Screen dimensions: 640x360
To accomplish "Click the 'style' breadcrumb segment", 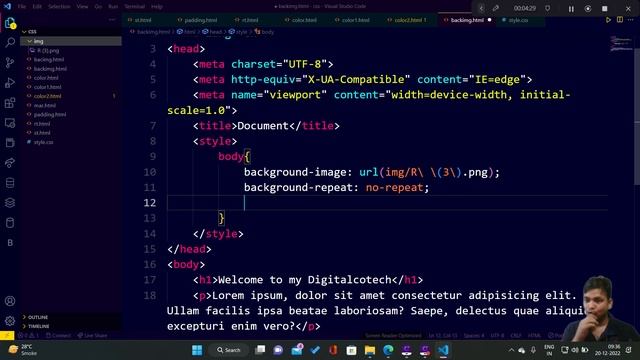I will point(238,32).
